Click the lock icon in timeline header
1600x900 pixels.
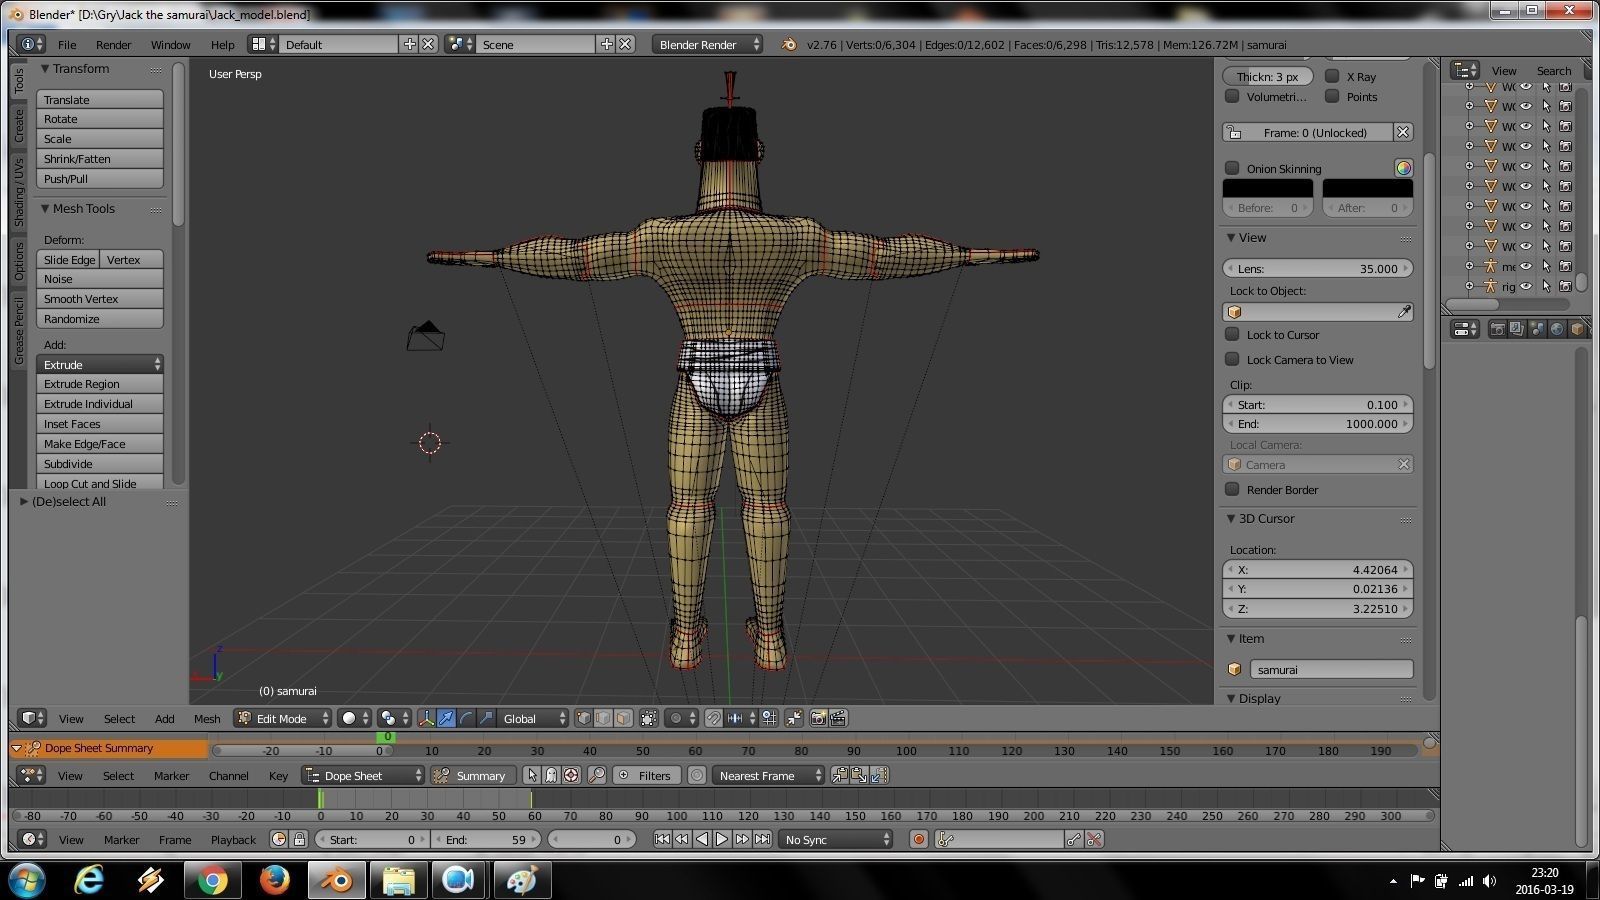coord(299,839)
